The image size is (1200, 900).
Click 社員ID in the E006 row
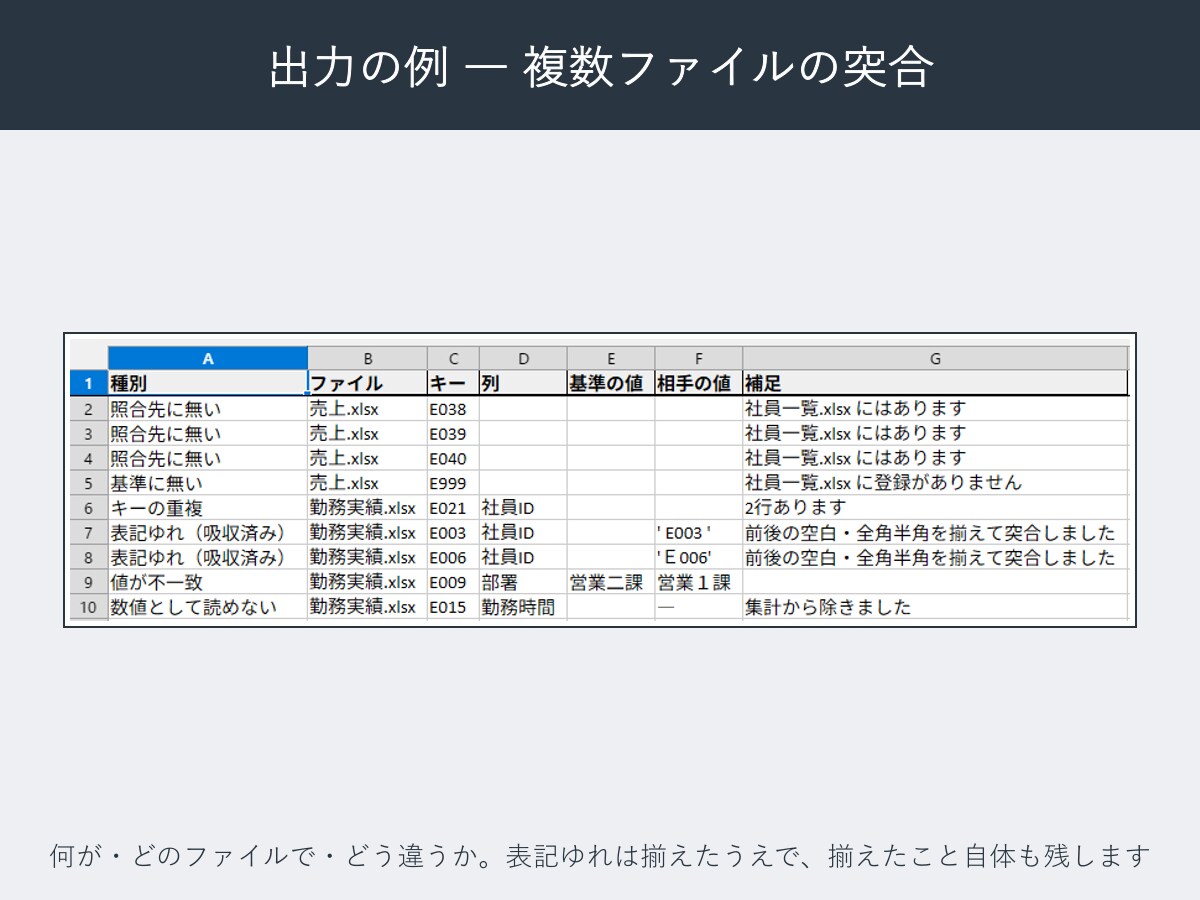(524, 558)
